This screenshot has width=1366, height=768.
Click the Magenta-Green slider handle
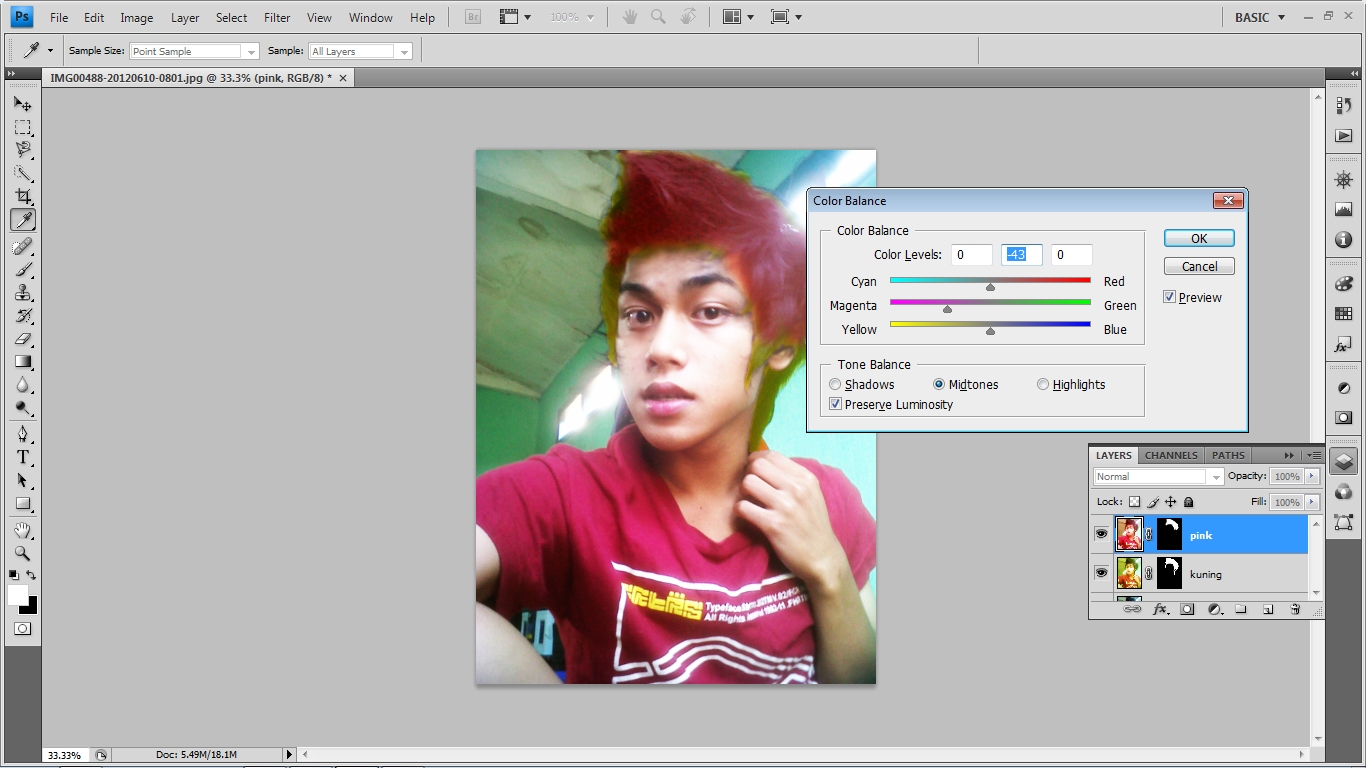(947, 309)
